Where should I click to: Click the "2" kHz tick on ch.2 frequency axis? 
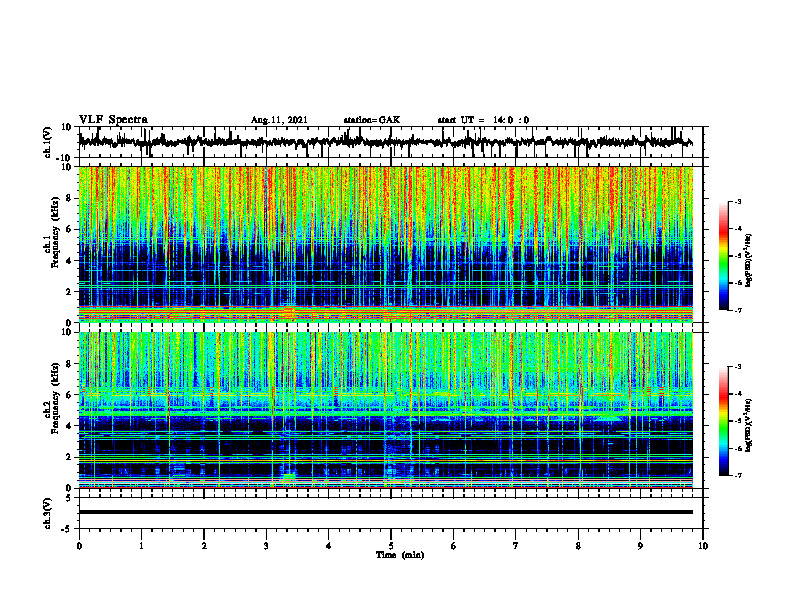70,457
